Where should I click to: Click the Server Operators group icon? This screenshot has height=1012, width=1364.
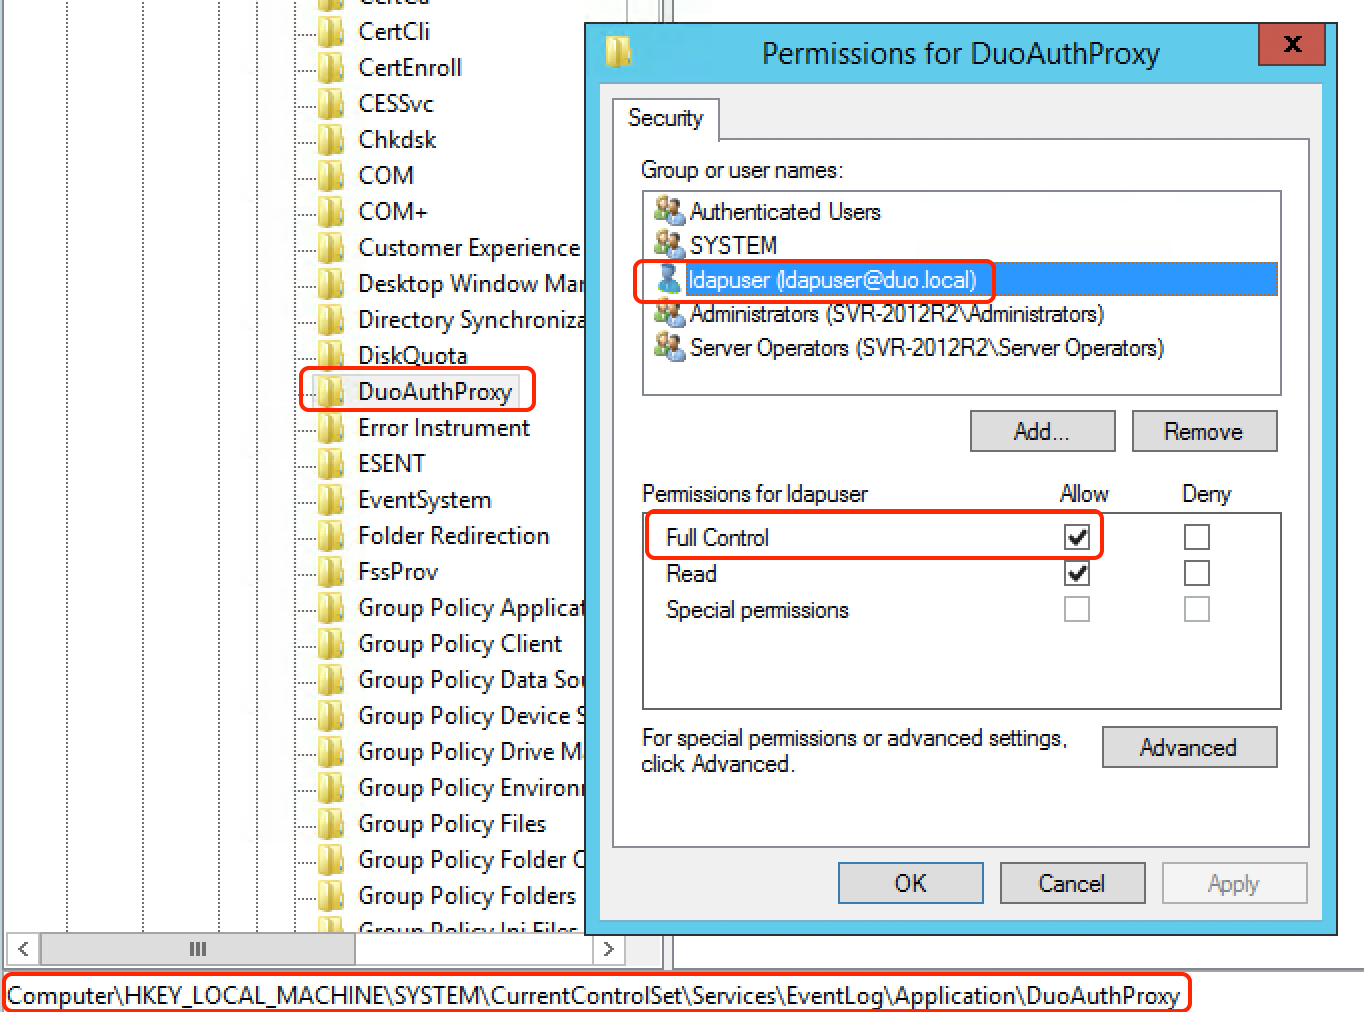[668, 347]
